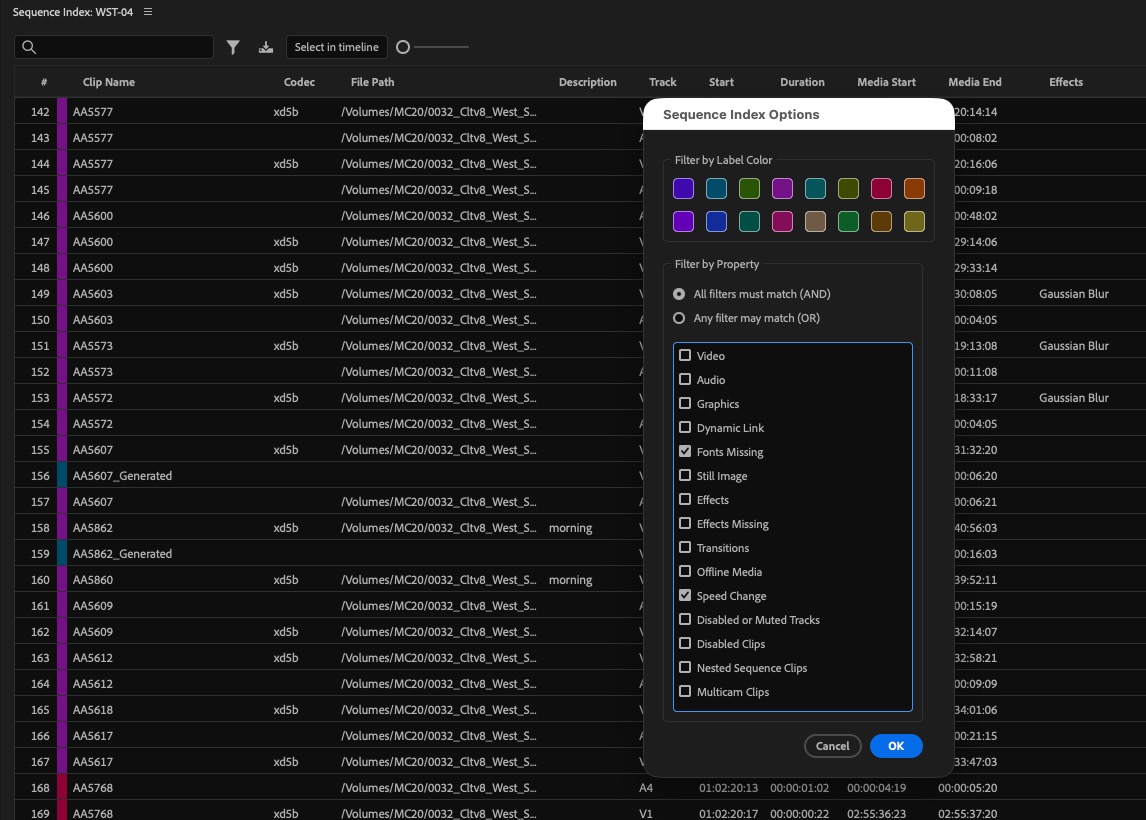Image resolution: width=1146 pixels, height=820 pixels.
Task: Open the Sequence Index panel menu icon
Action: pyautogui.click(x=148, y=12)
